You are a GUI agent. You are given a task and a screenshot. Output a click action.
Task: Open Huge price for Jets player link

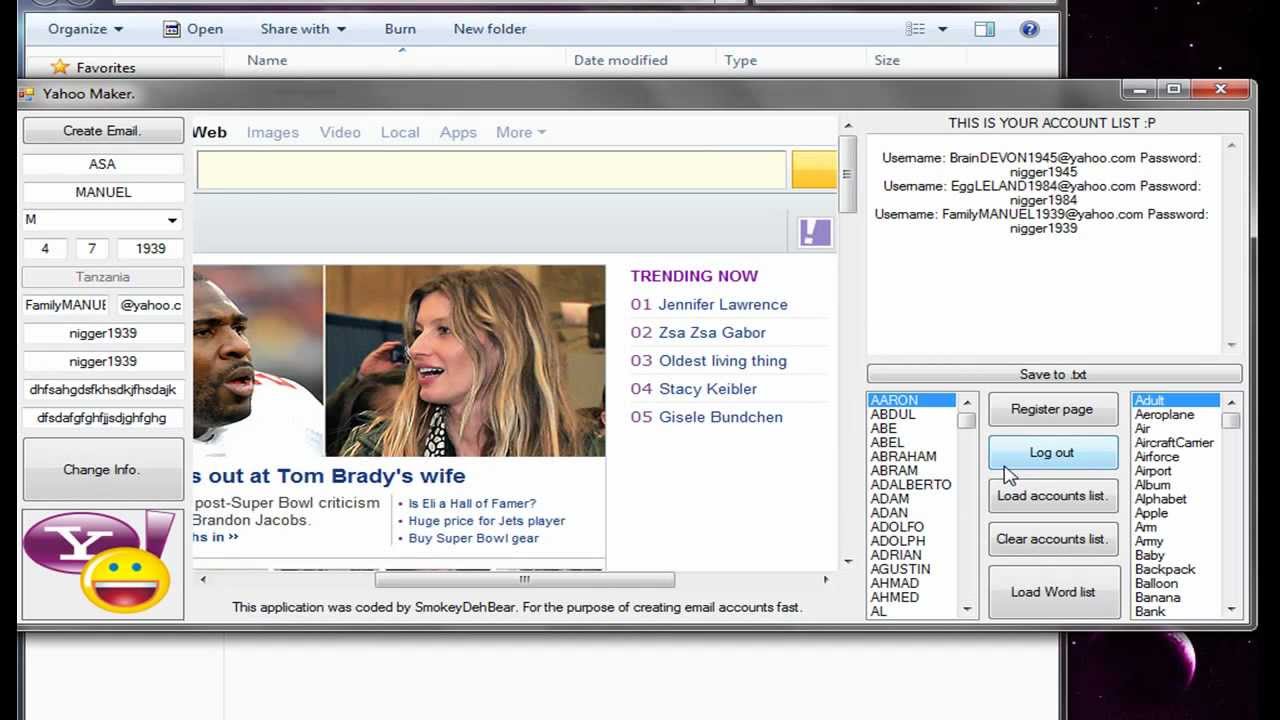(487, 521)
